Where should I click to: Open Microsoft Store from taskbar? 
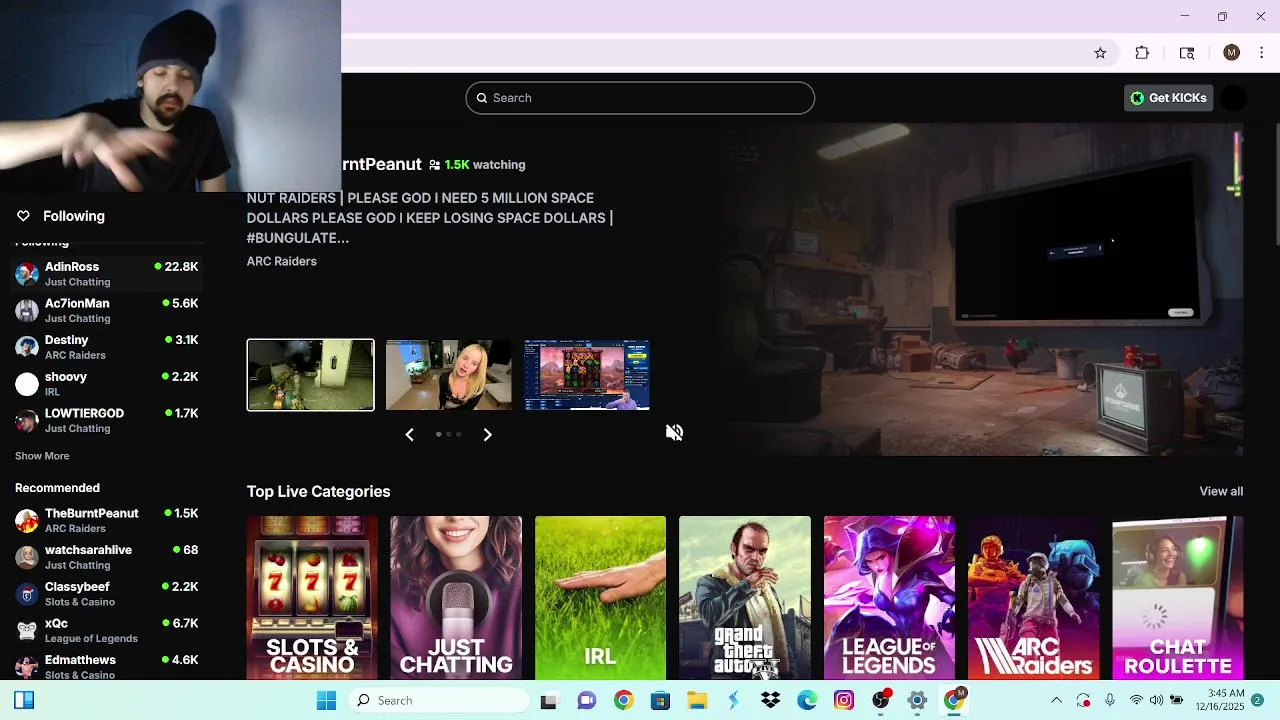point(660,700)
